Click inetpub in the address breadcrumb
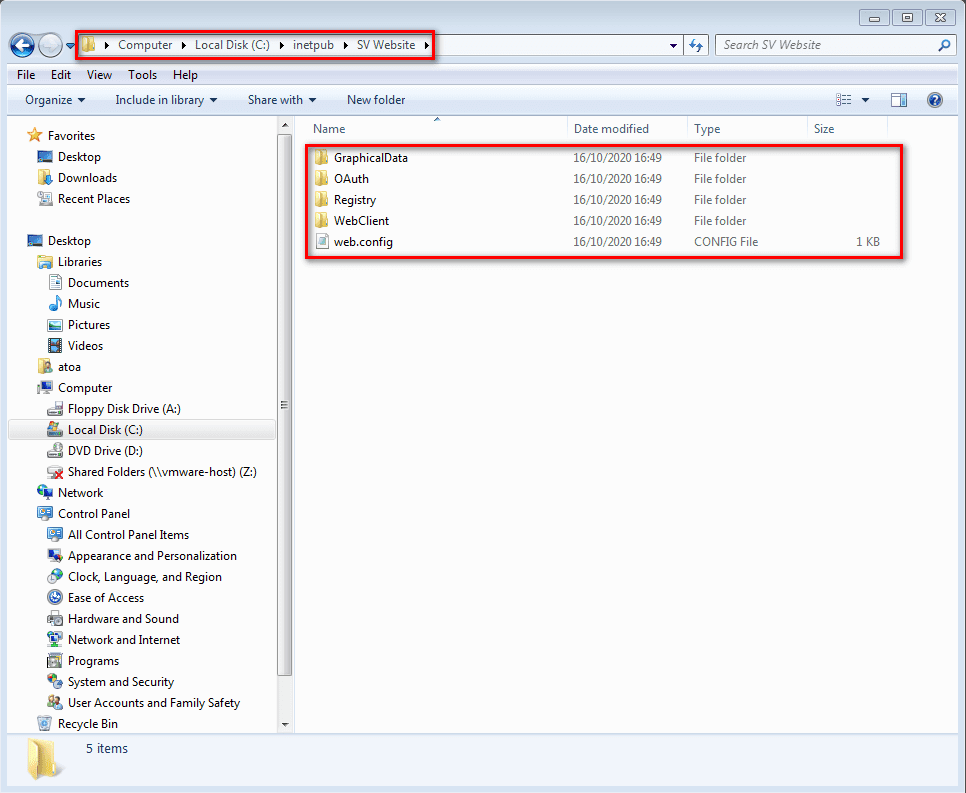966x793 pixels. click(312, 45)
